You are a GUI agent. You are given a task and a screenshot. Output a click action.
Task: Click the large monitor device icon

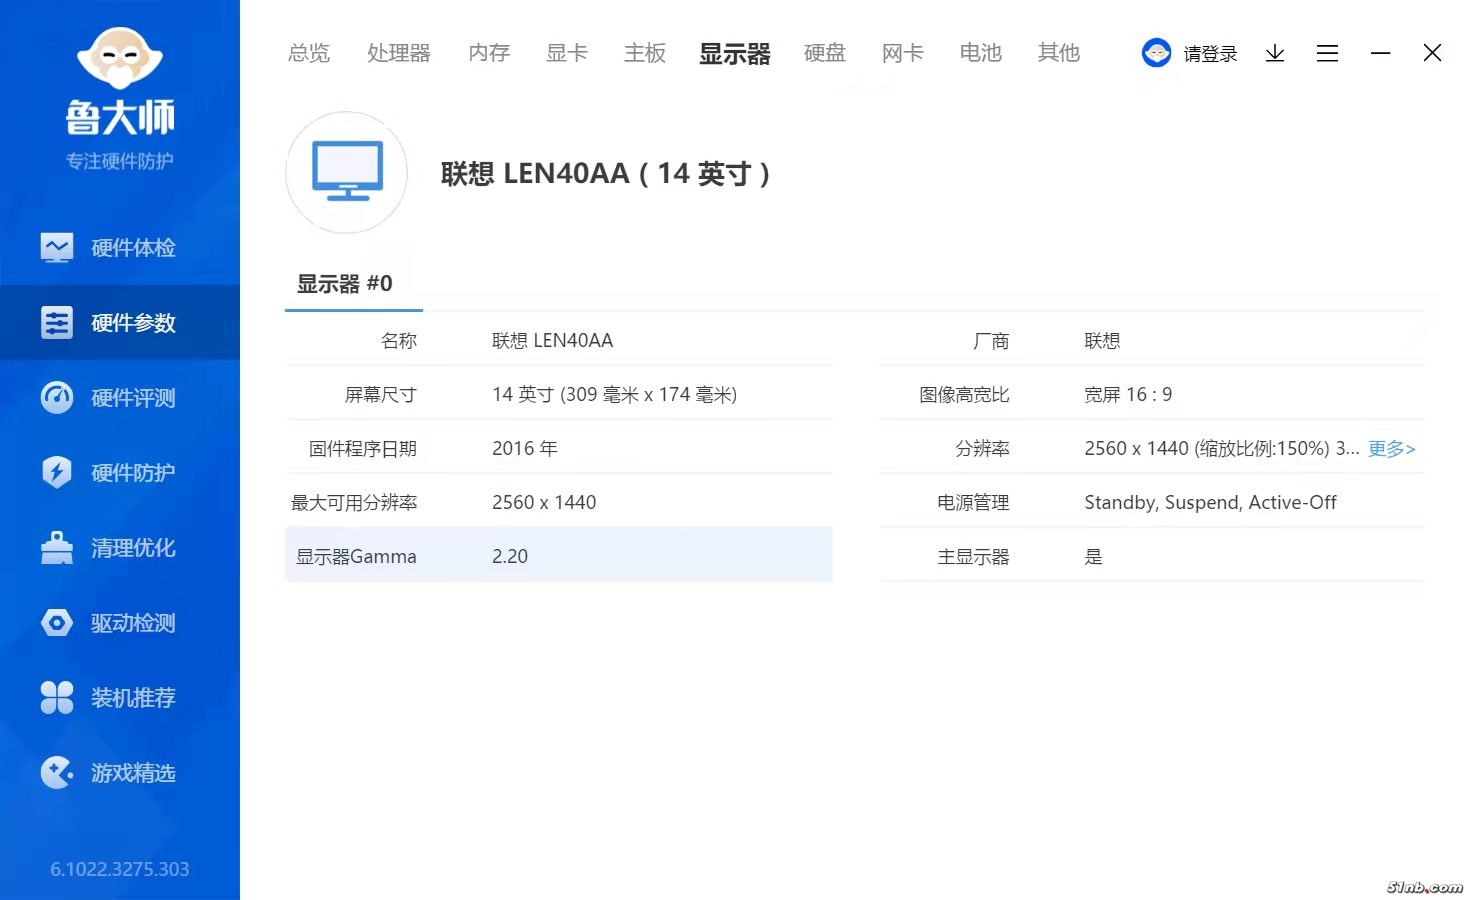coord(347,172)
